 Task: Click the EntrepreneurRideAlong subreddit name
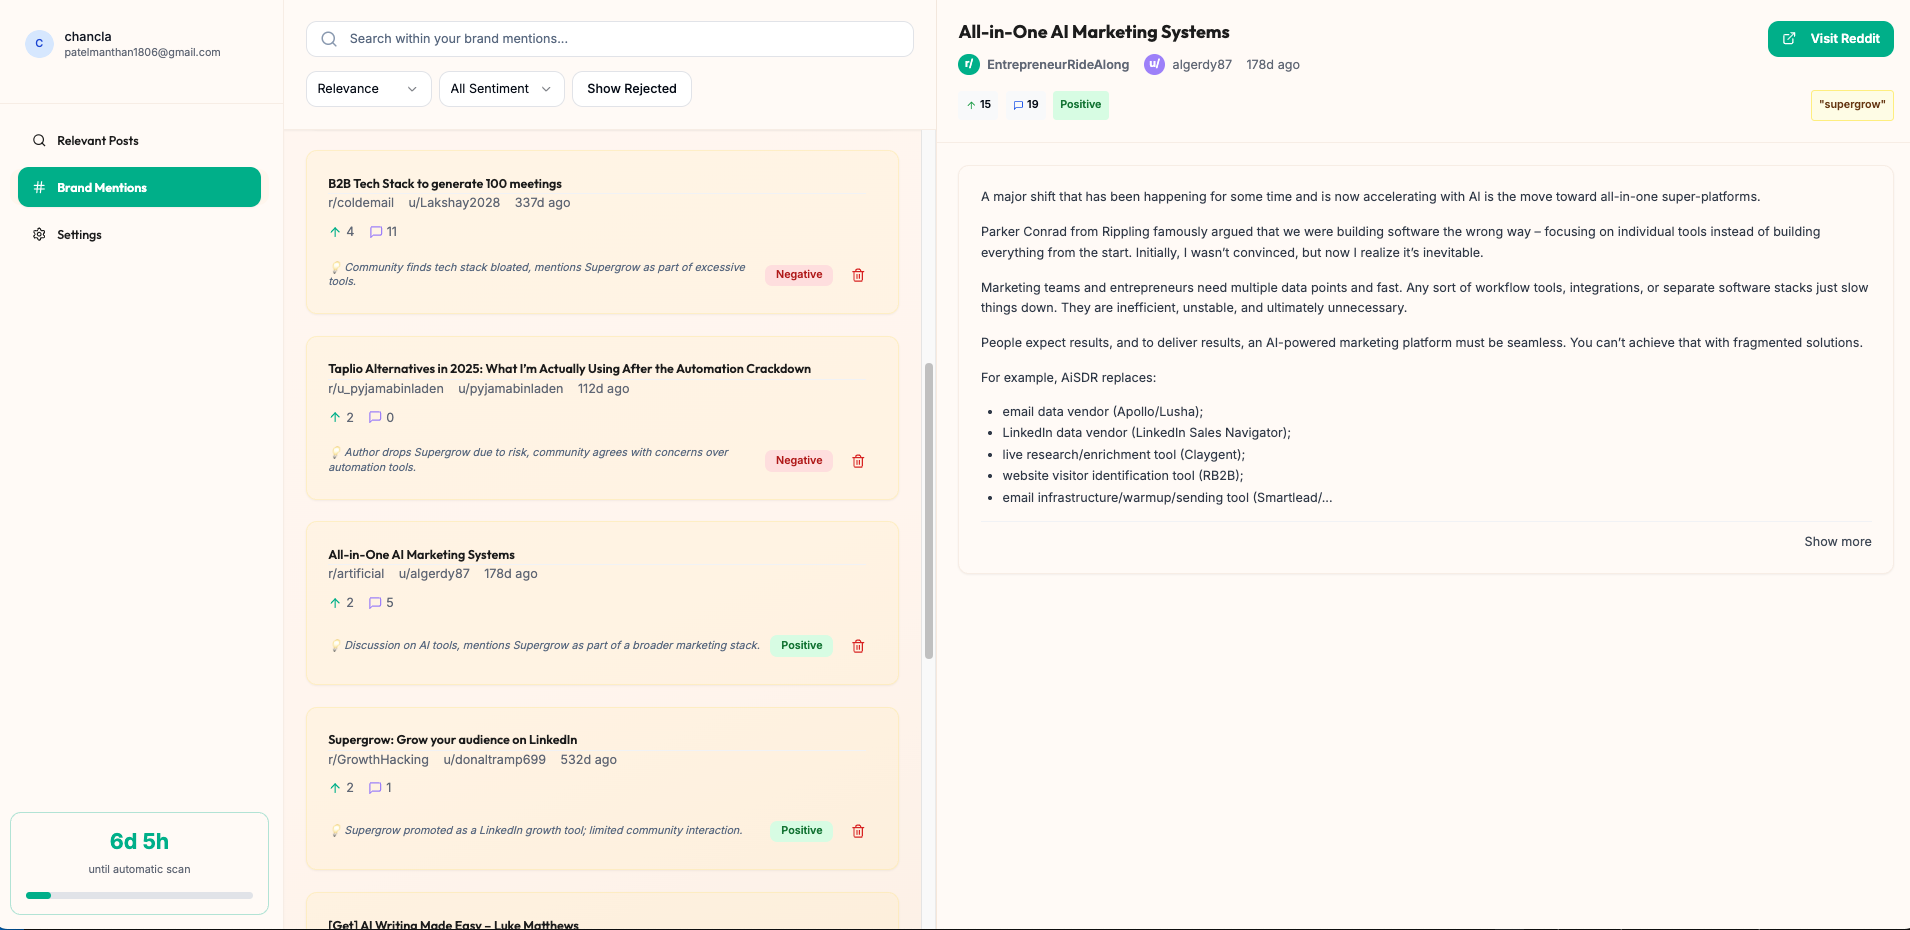click(x=1058, y=65)
